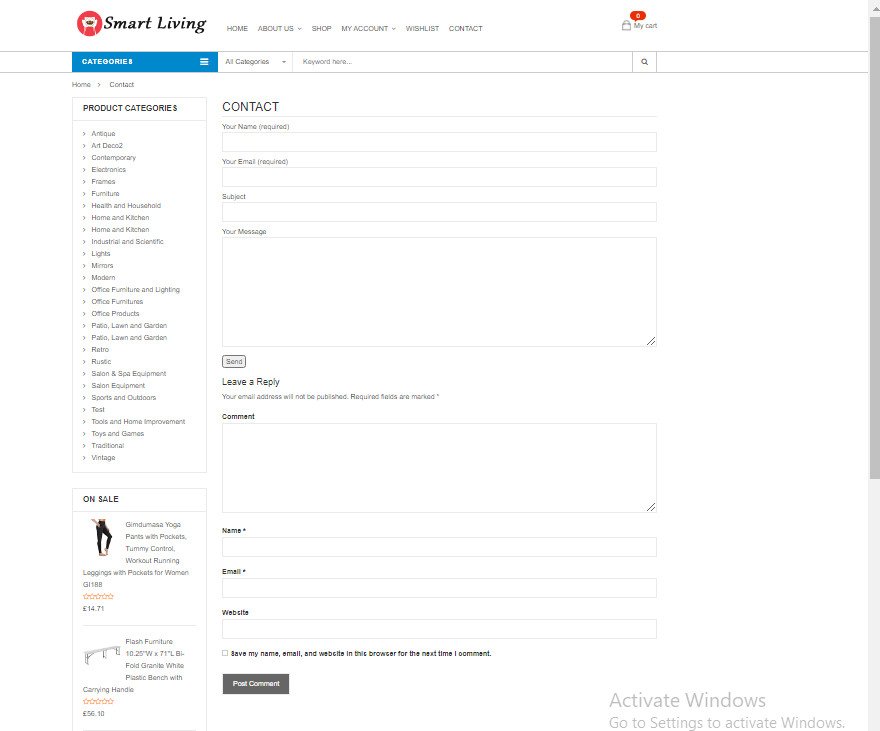The image size is (880, 731).
Task: Click the Post Comment button
Action: [x=255, y=684]
